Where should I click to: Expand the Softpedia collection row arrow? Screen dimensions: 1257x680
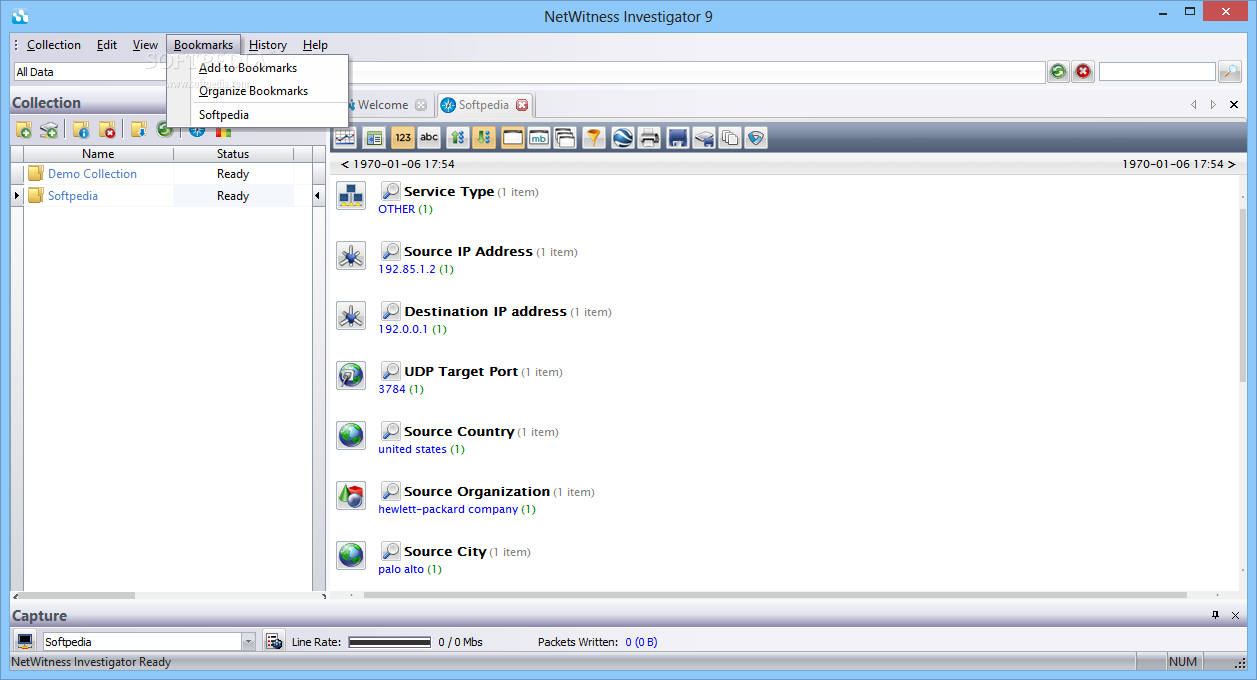pyautogui.click(x=17, y=196)
